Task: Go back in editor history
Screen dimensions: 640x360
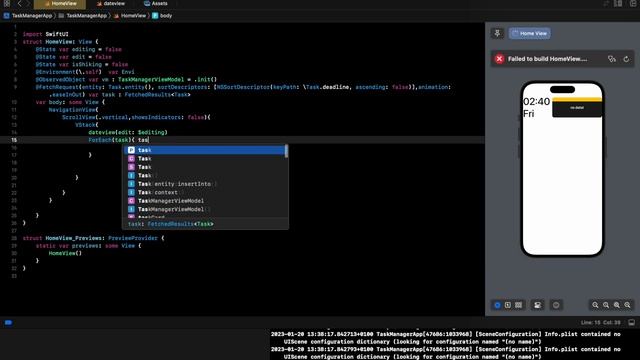Action: pyautogui.click(x=20, y=4)
